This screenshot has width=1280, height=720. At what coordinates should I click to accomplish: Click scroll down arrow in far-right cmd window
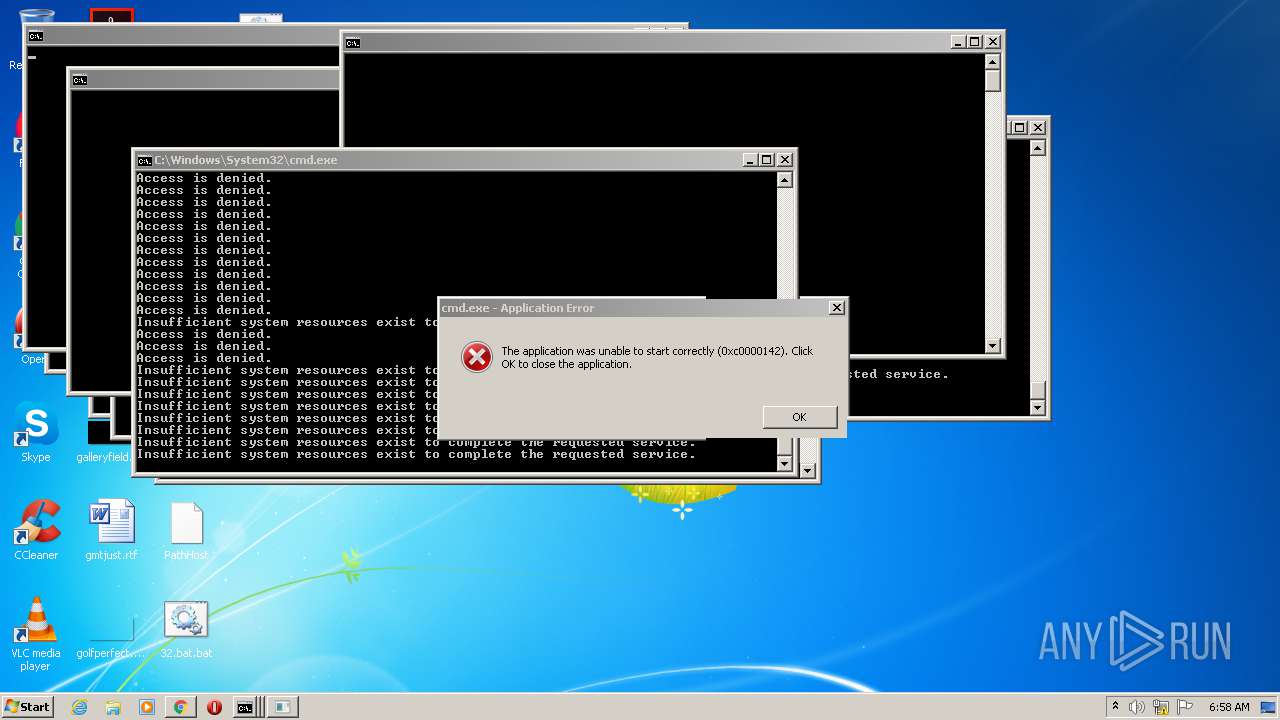1037,407
